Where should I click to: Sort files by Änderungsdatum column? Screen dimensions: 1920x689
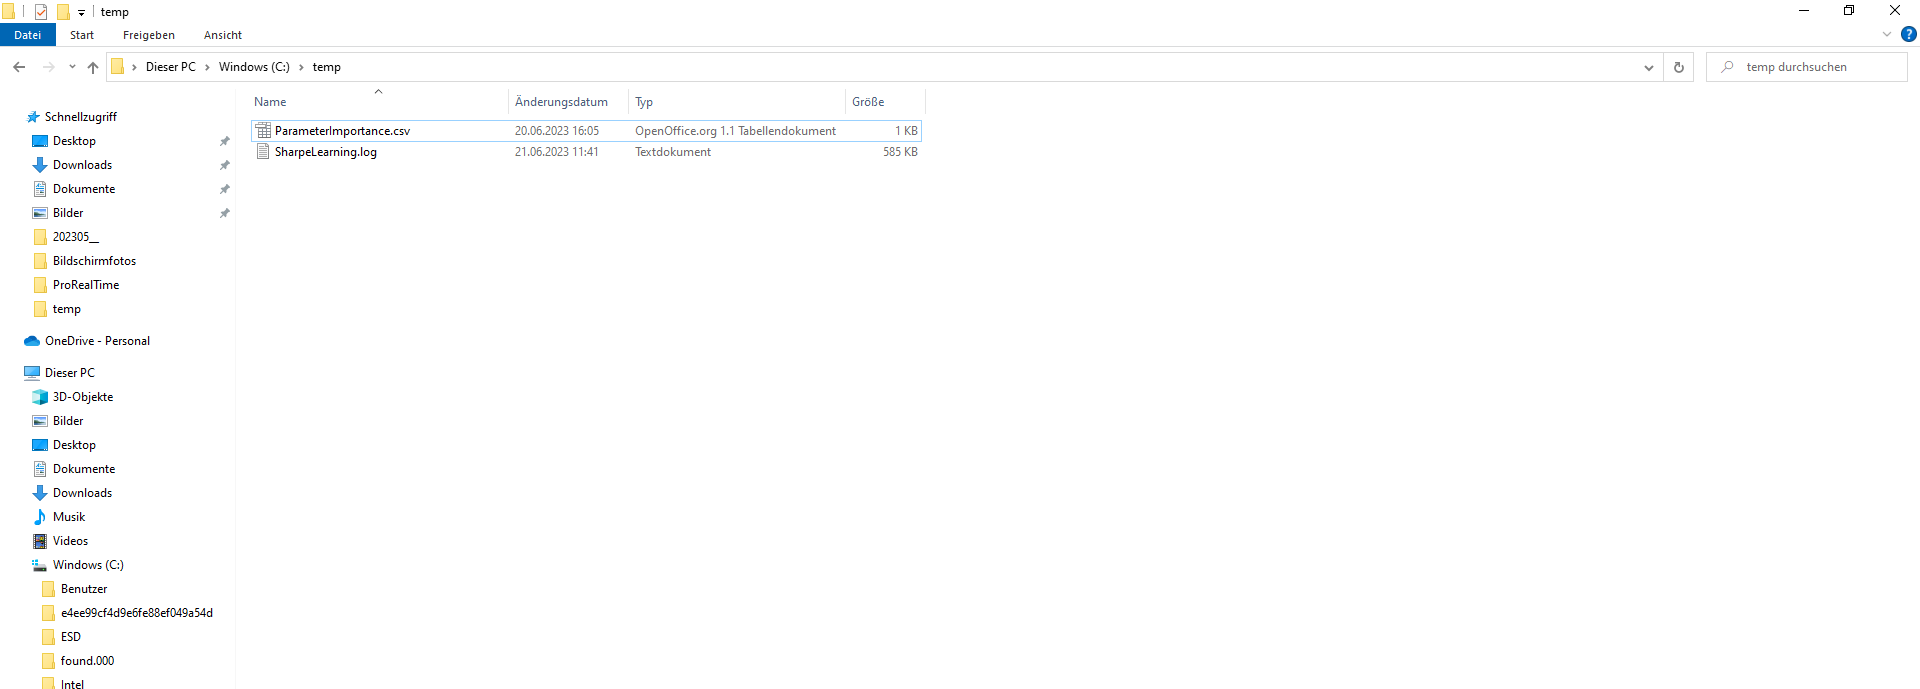coord(561,102)
